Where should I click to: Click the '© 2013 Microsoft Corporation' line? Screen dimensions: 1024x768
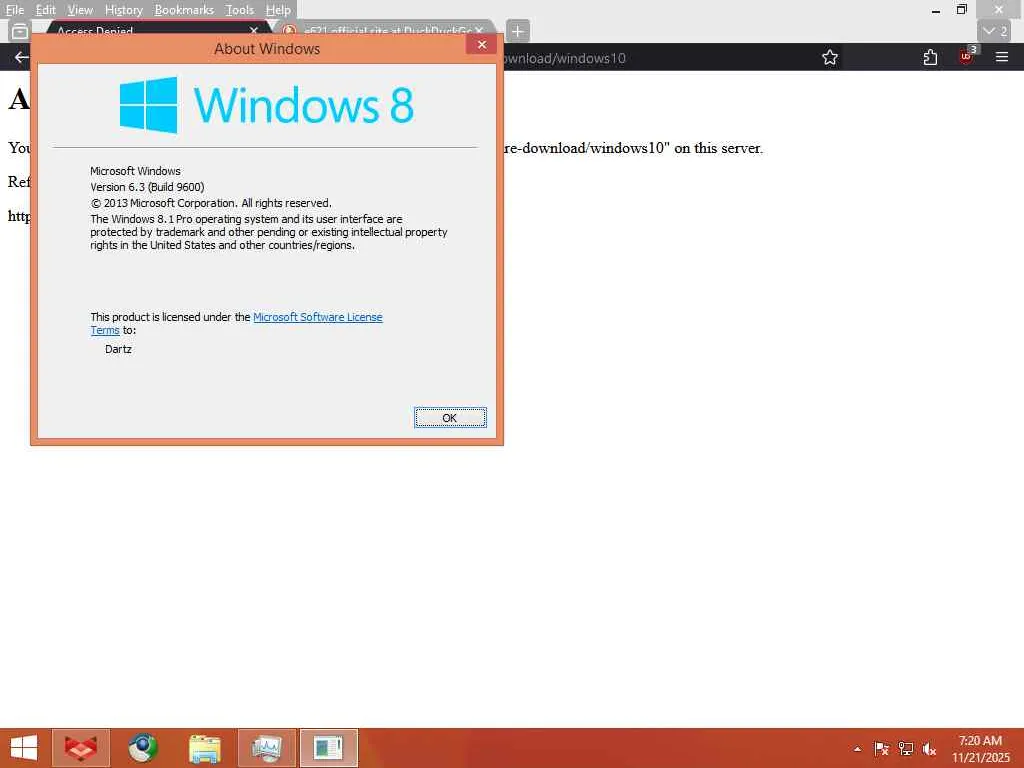pyautogui.click(x=211, y=203)
